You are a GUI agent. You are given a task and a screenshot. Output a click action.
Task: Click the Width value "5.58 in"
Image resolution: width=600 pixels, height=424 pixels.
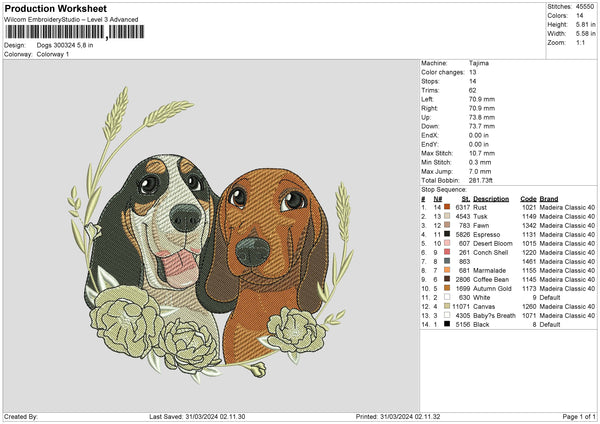click(585, 34)
